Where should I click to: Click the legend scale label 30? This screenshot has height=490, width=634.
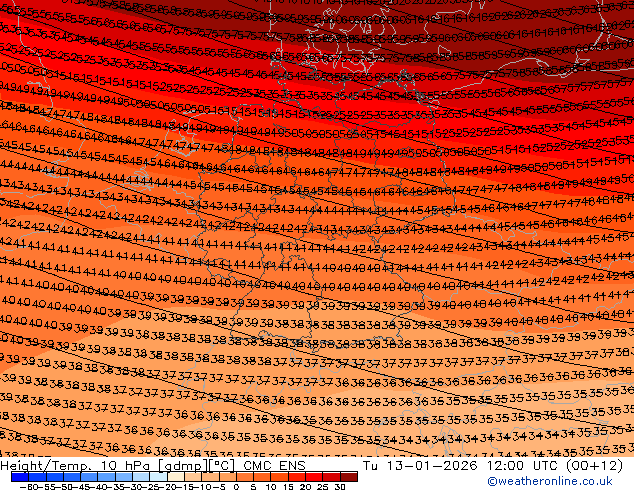tap(340, 487)
